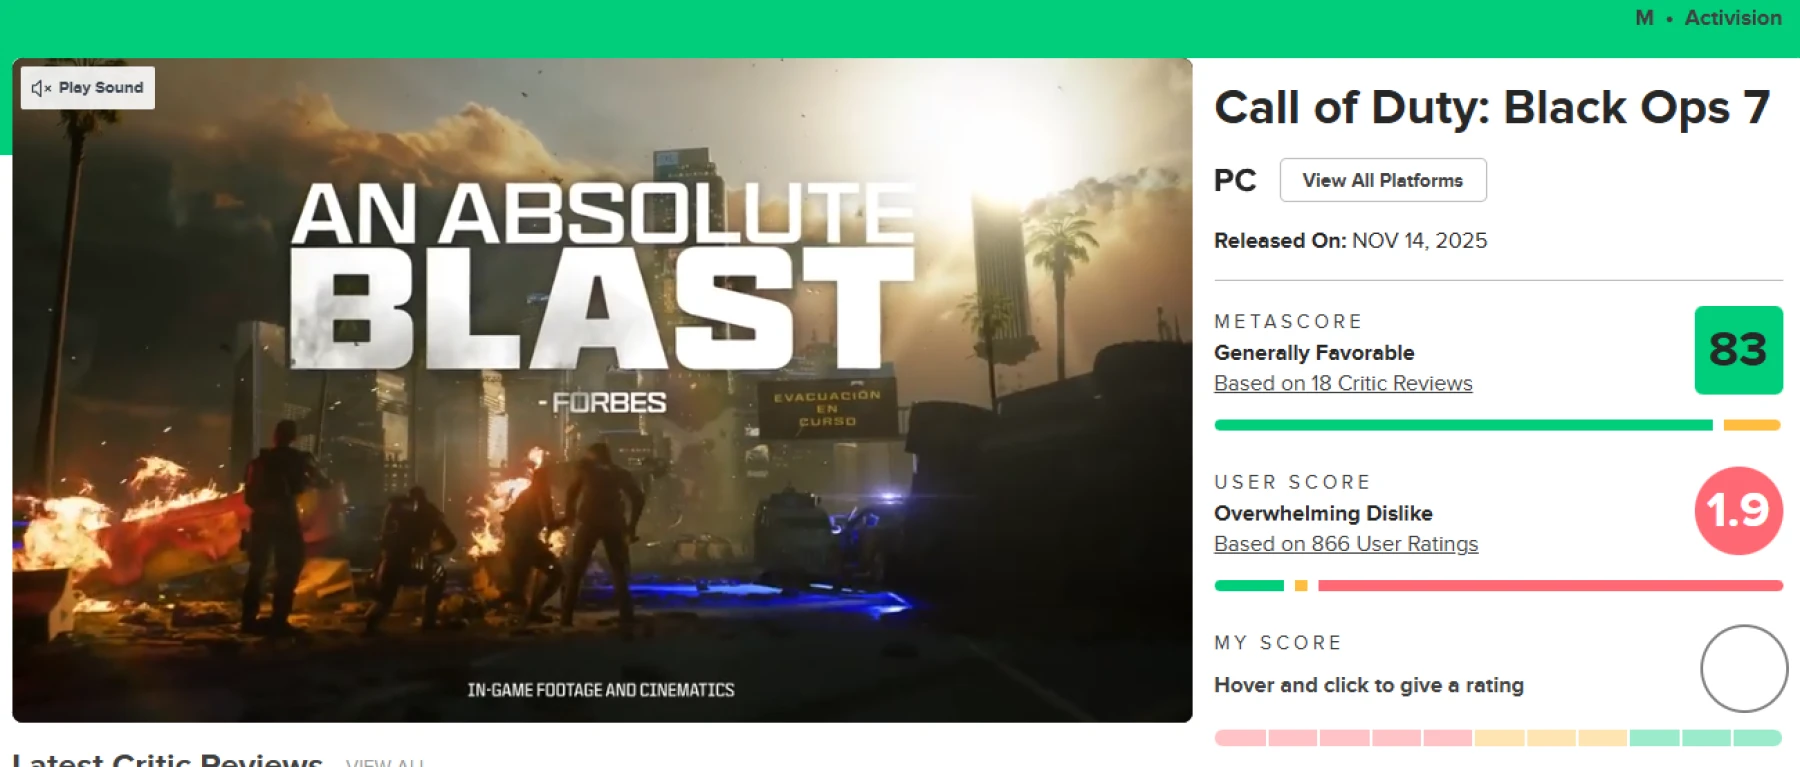Click the Play Sound button
Image resolution: width=1800 pixels, height=767 pixels.
point(87,87)
